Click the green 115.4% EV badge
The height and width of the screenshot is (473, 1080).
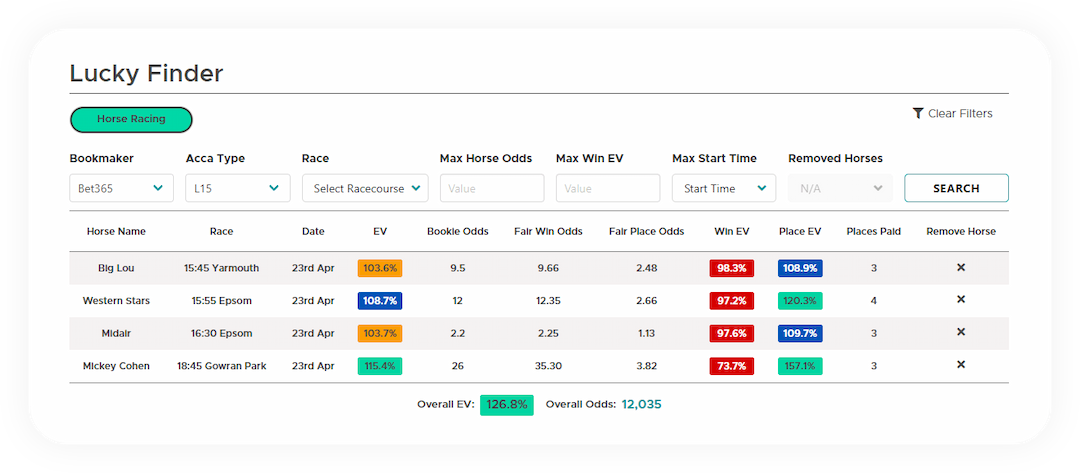tap(380, 366)
